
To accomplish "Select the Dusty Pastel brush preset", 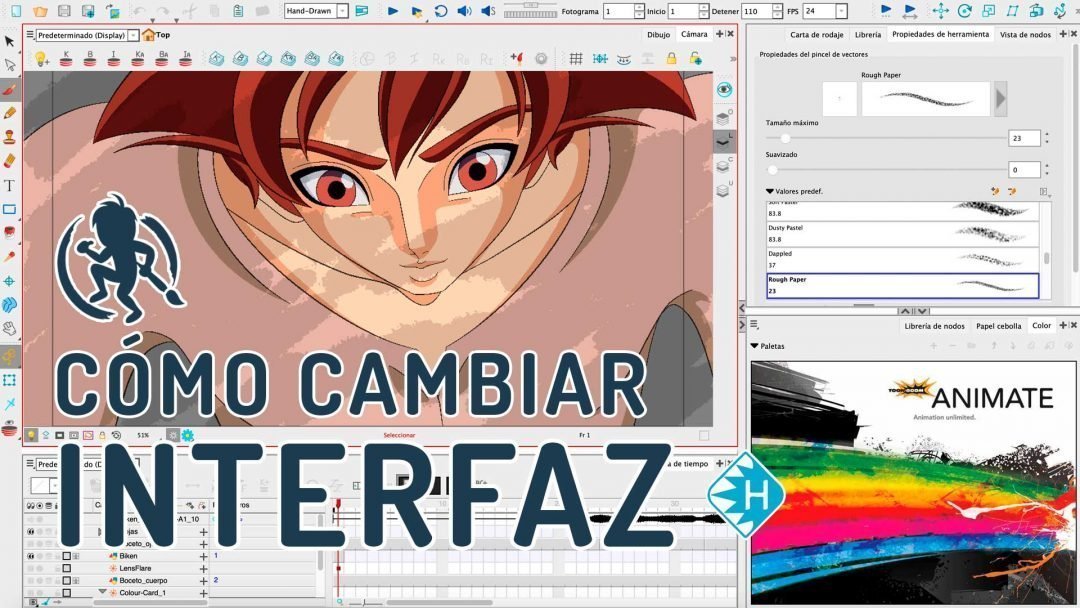I will coord(902,234).
